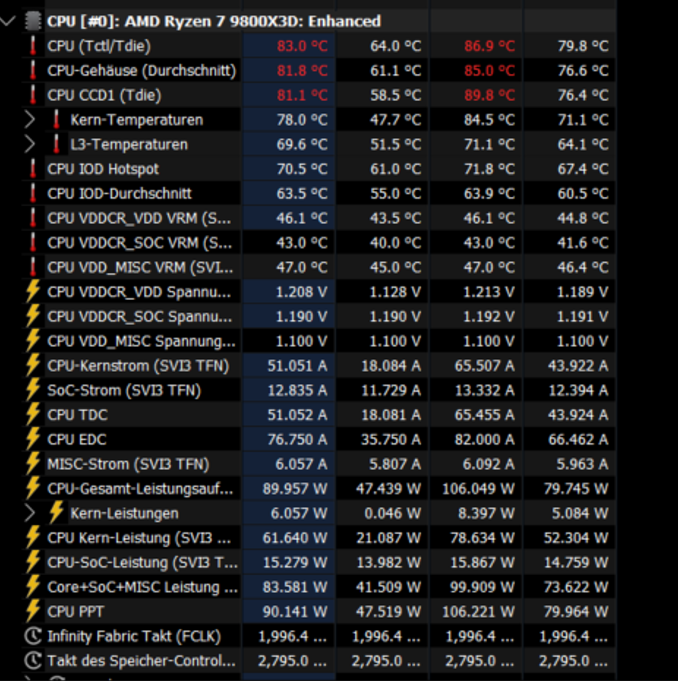Click the thermometer icon of L3-Temperaturen
Screen dimensions: 678x681
tap(56, 144)
